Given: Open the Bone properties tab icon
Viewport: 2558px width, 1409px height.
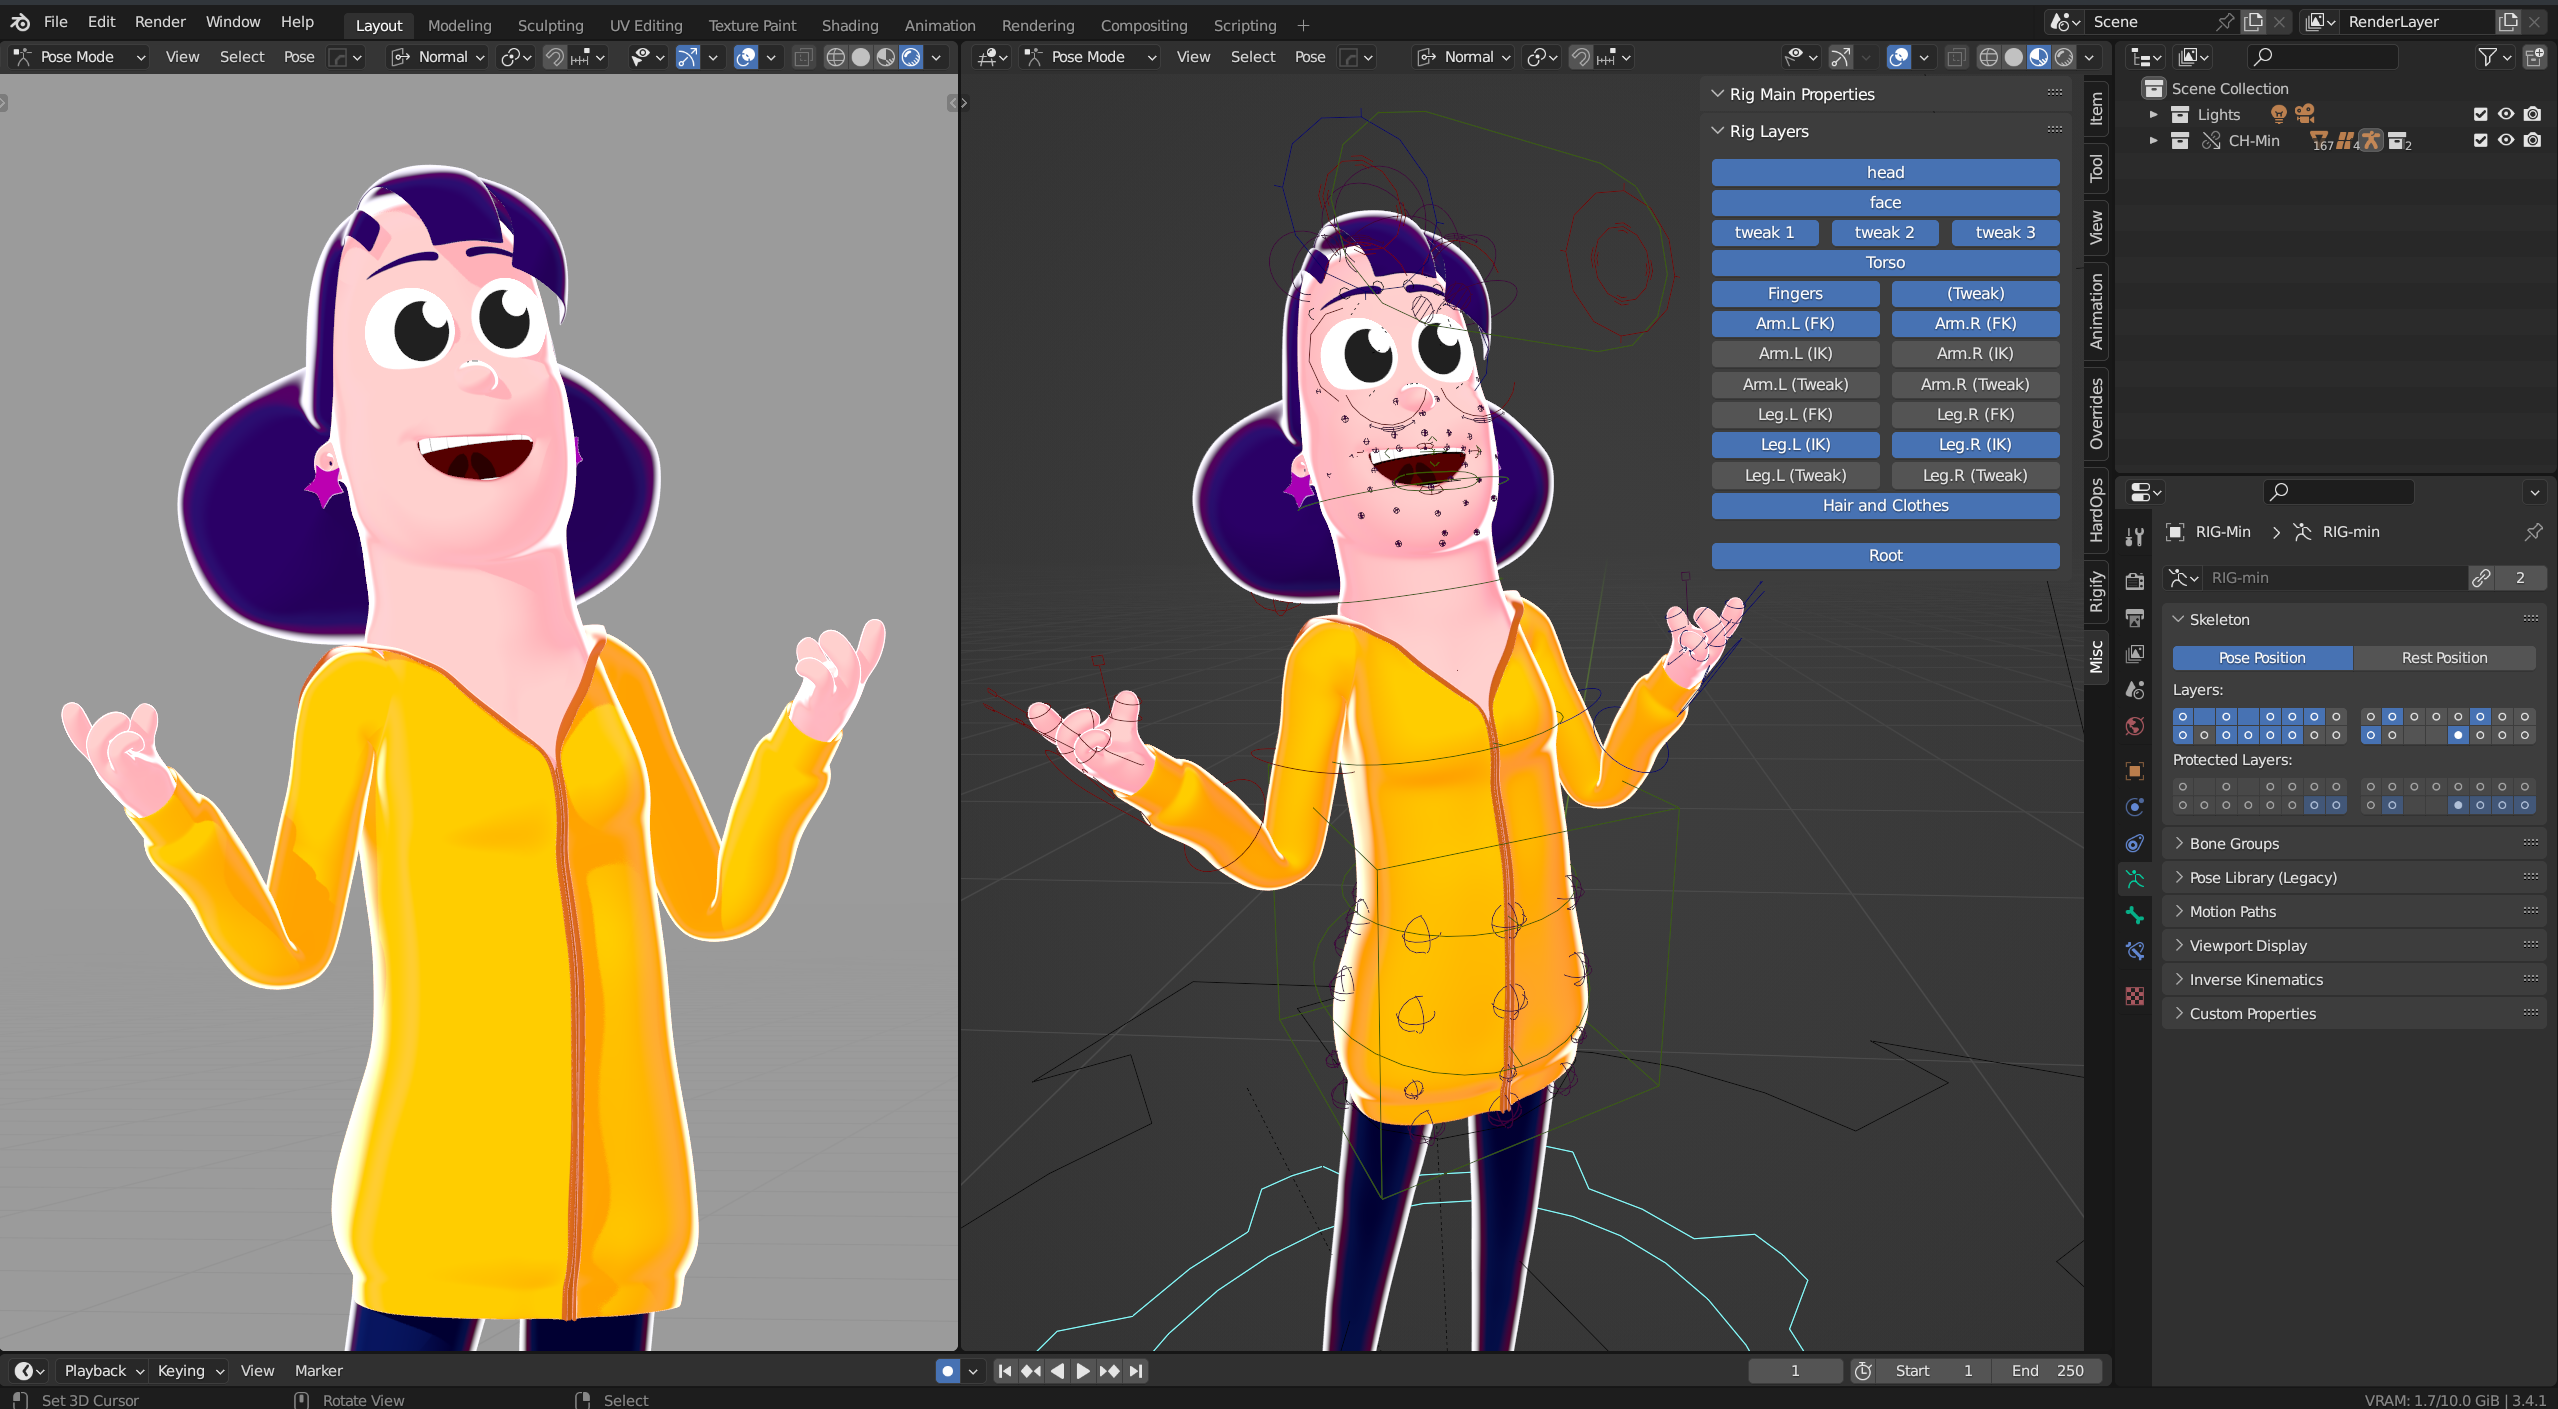Looking at the screenshot, I should [2134, 915].
